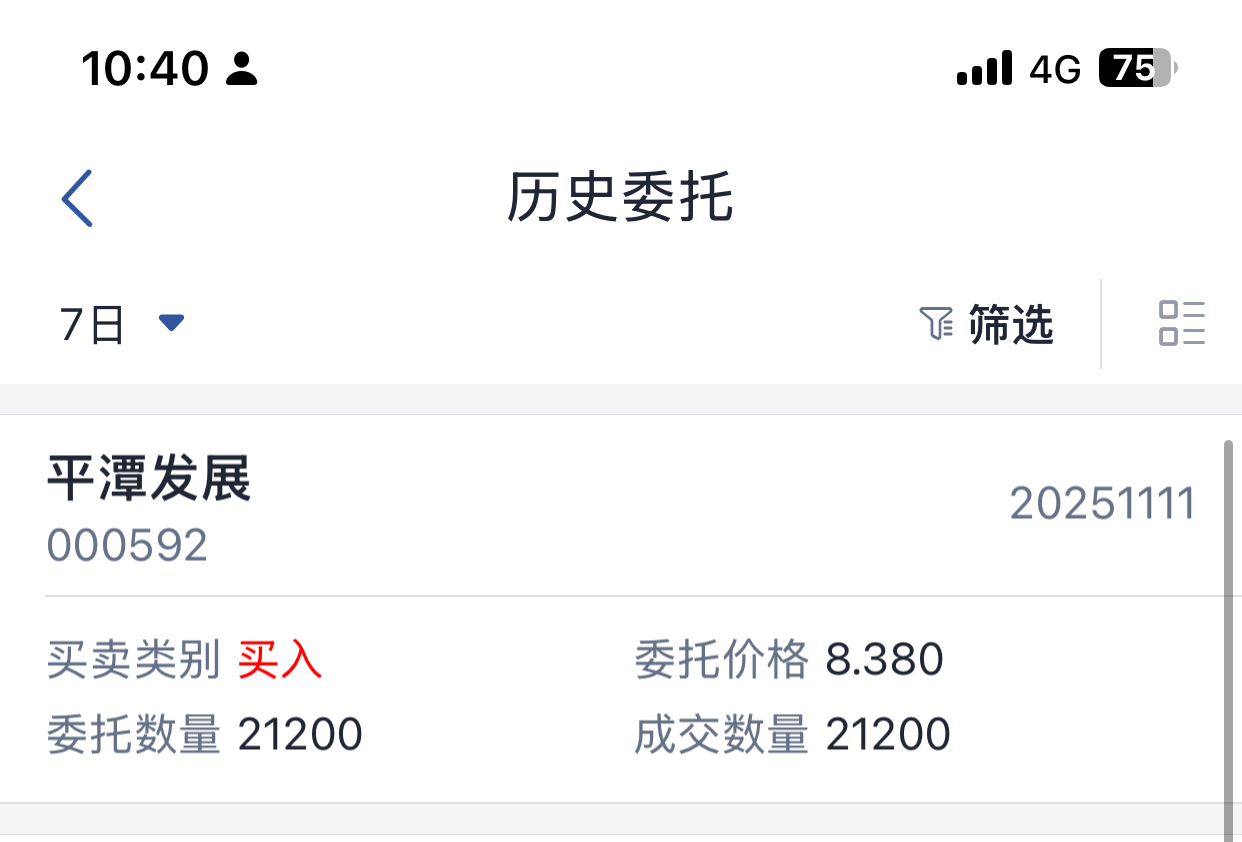
Task: Click the blue triangle next to 7日
Action: (x=172, y=323)
